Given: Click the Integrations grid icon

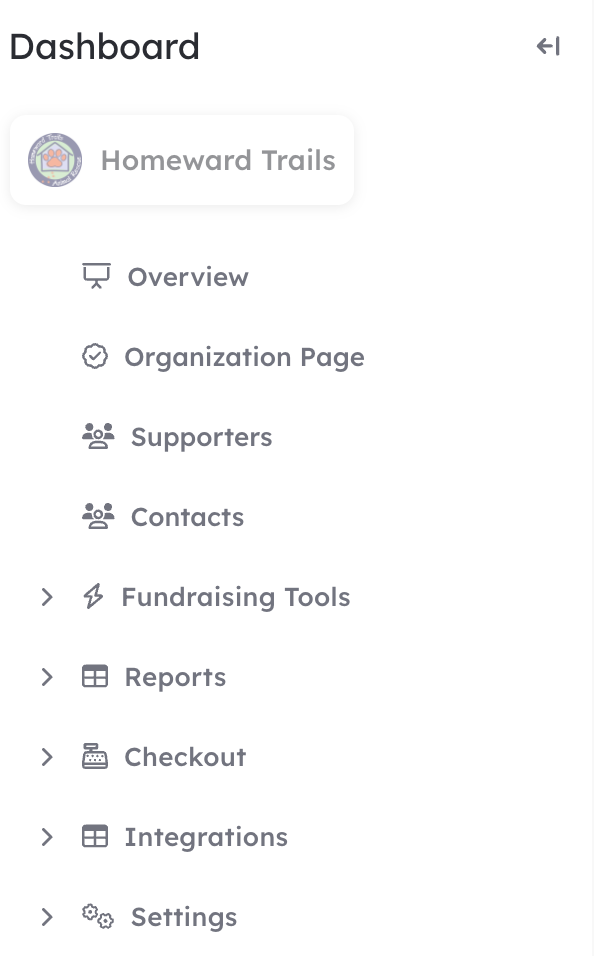Looking at the screenshot, I should [95, 836].
